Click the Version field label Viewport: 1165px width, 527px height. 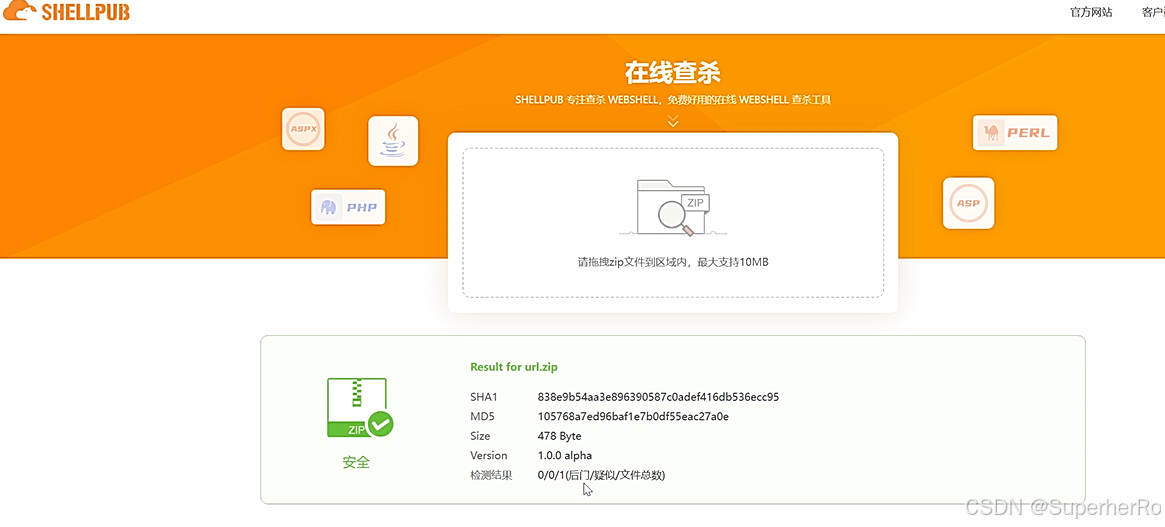(489, 455)
